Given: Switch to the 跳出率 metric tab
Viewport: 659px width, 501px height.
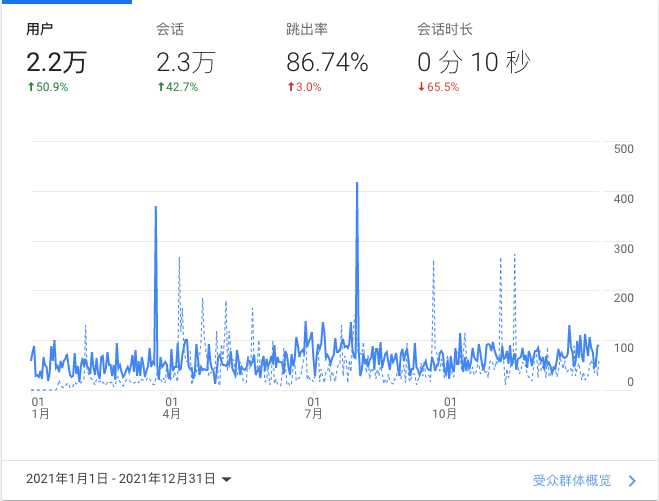Looking at the screenshot, I should [305, 29].
